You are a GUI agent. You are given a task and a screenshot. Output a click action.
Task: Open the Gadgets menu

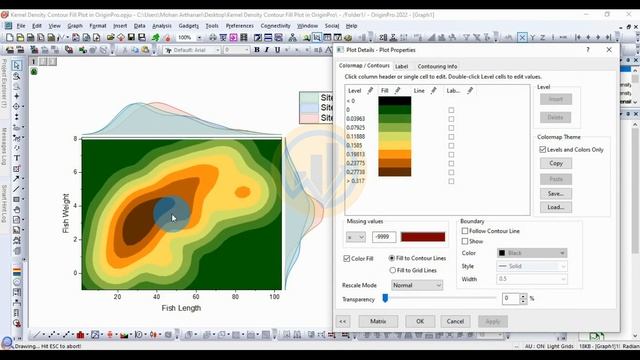[x=189, y=26]
